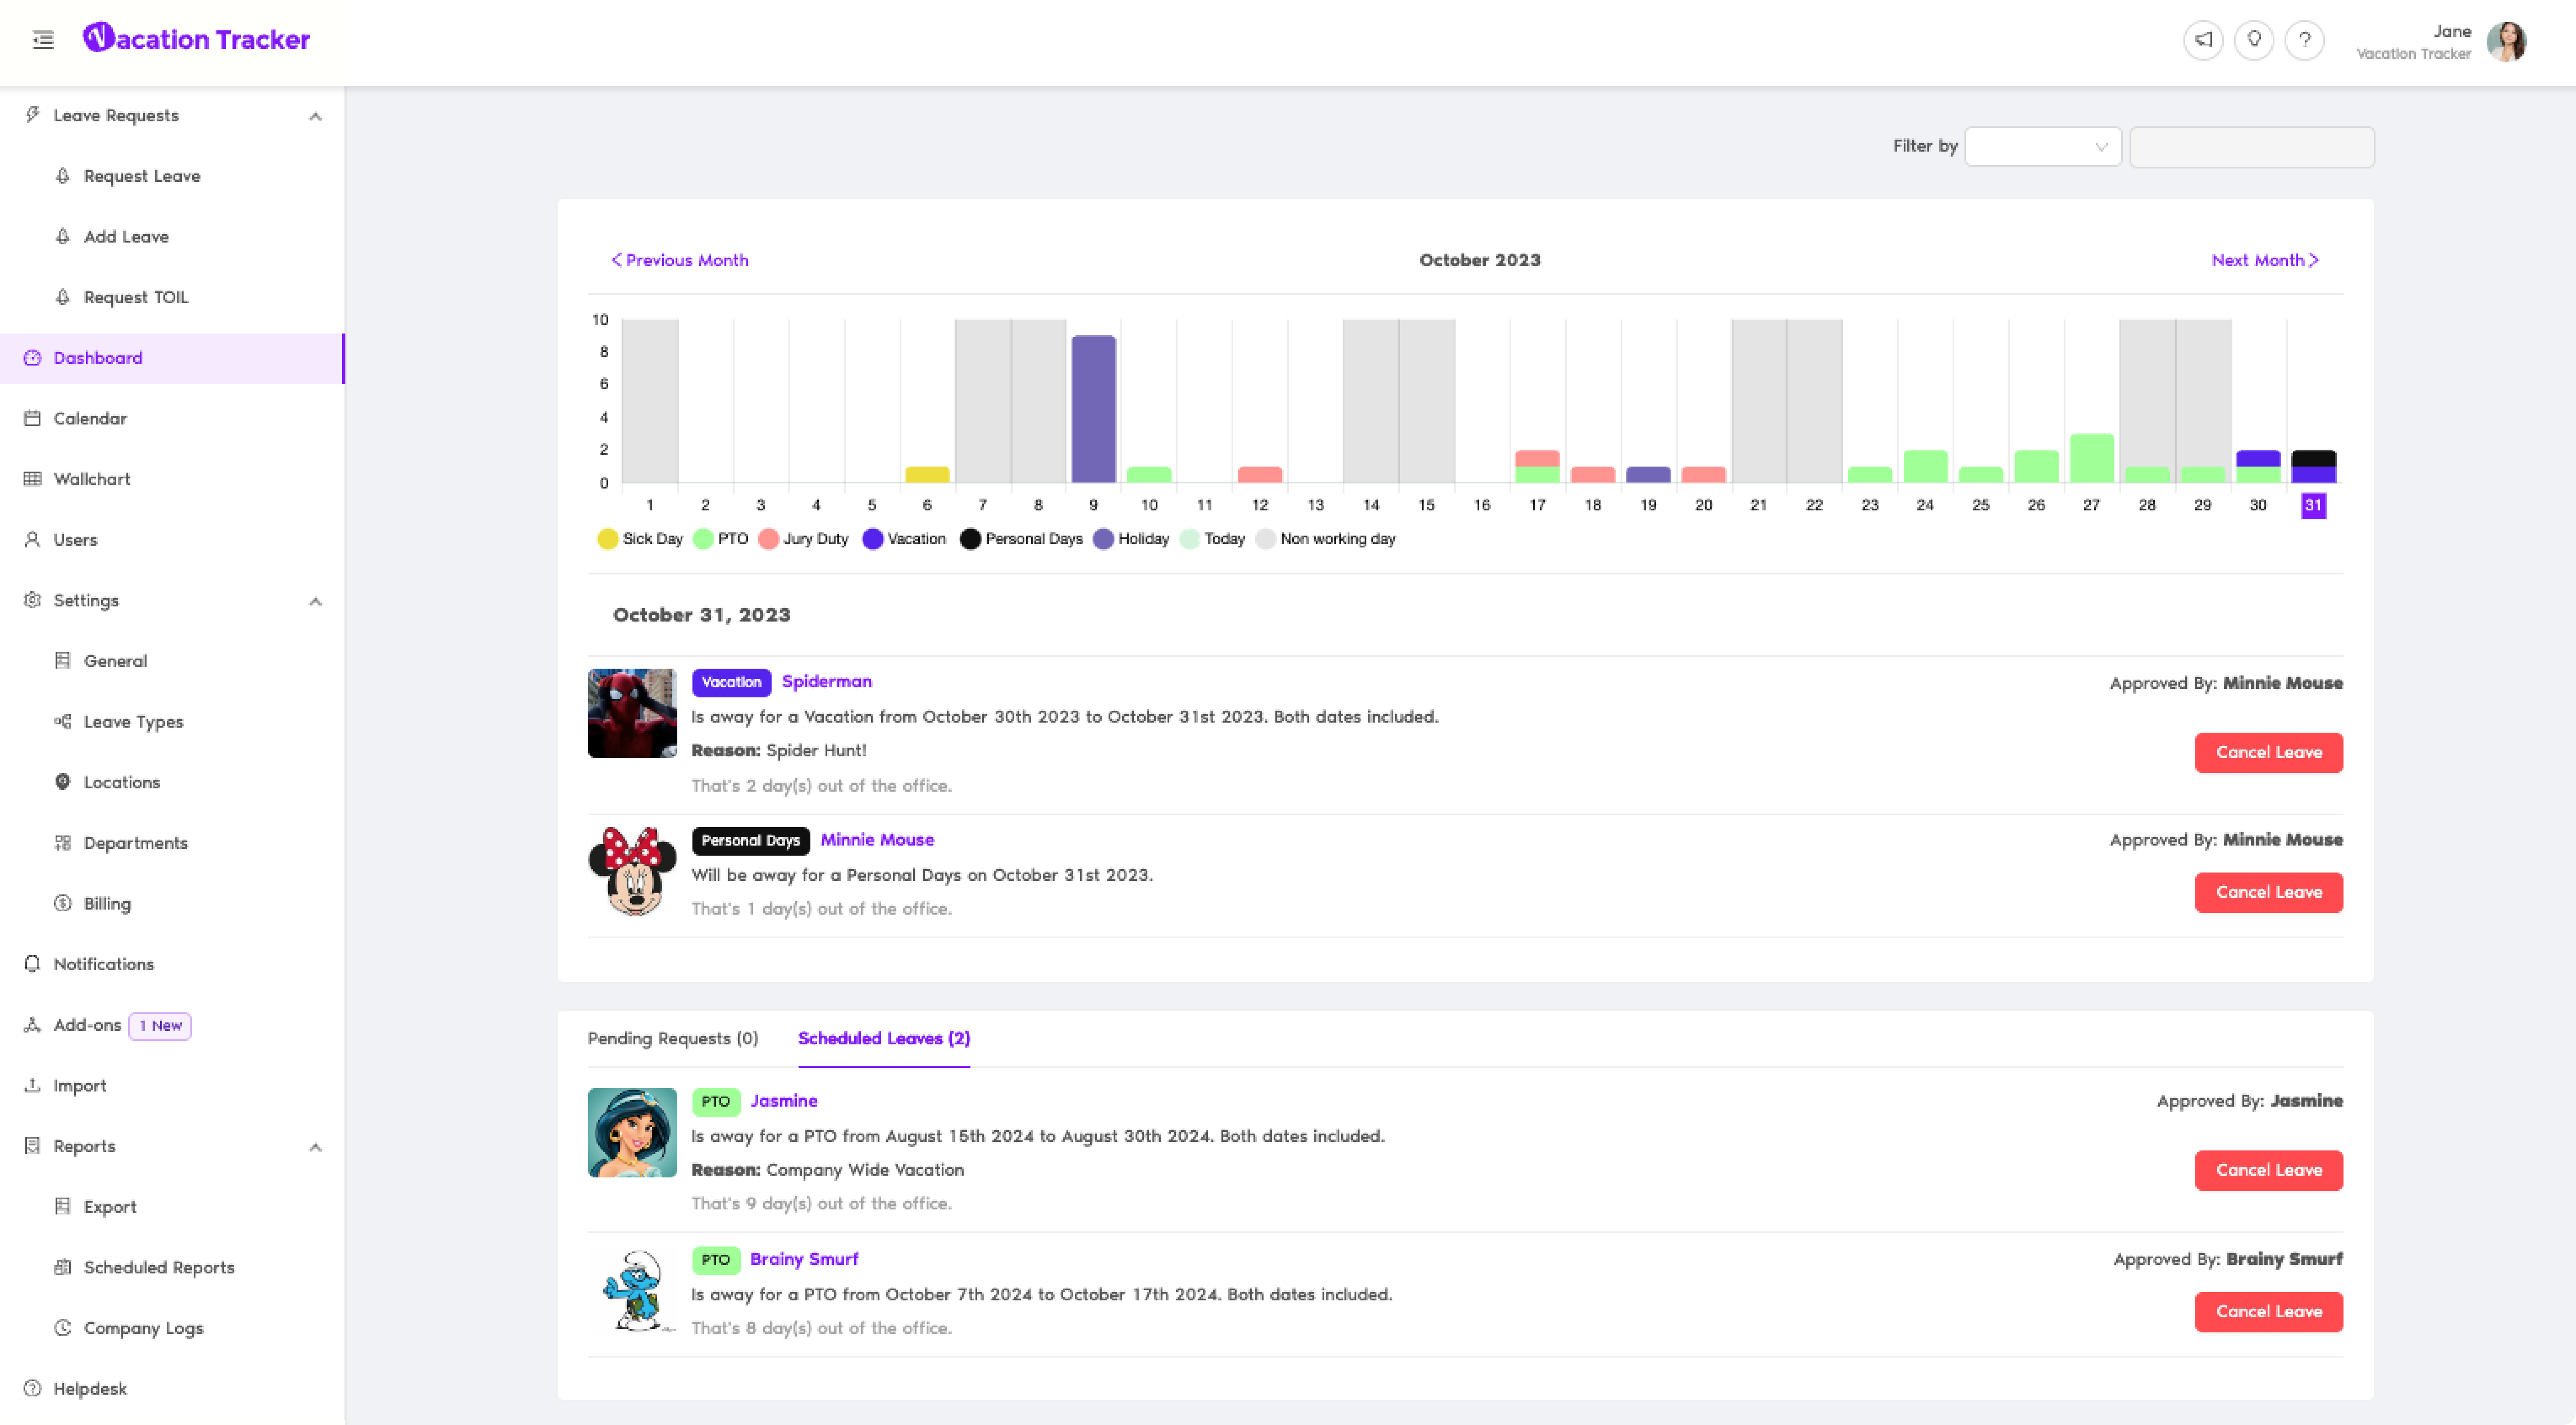The height and width of the screenshot is (1425, 2576).
Task: Toggle PTO legend swatch
Action: click(x=703, y=539)
